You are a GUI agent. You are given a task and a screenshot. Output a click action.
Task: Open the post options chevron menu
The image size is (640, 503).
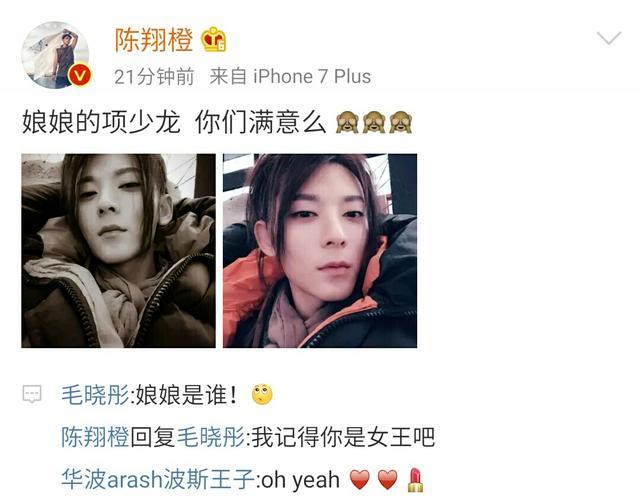(609, 38)
